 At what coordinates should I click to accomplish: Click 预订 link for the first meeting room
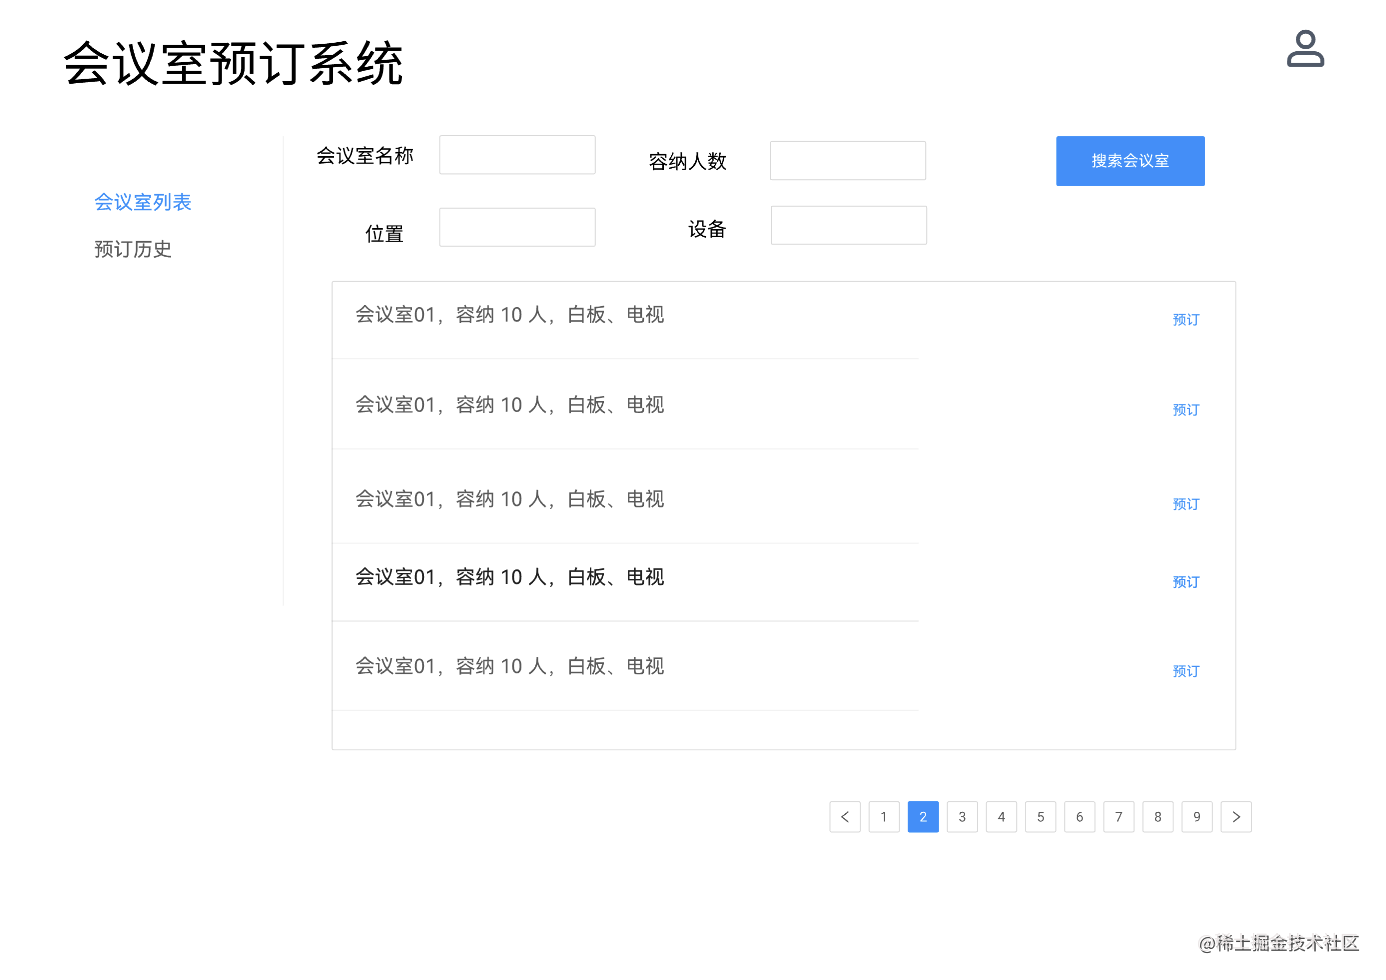[x=1186, y=320]
